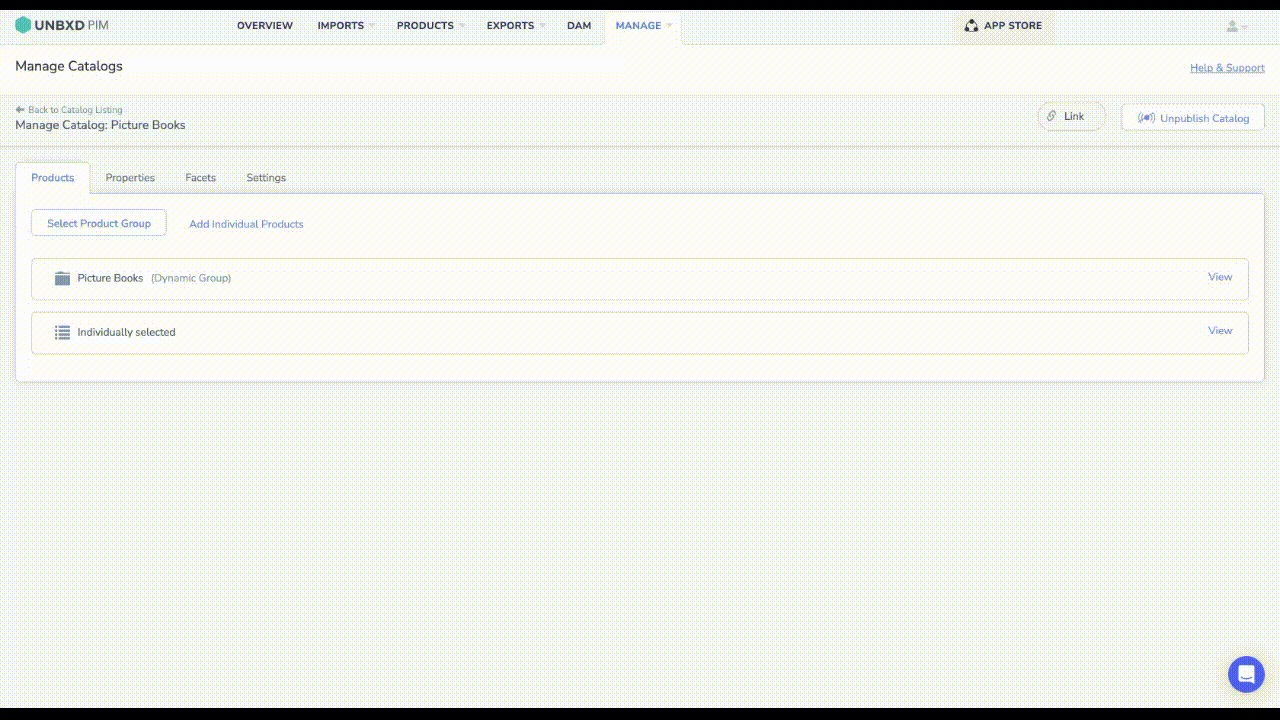Click the UNBXD PIM logo
Screen dimensions: 1280x720
pos(62,25)
